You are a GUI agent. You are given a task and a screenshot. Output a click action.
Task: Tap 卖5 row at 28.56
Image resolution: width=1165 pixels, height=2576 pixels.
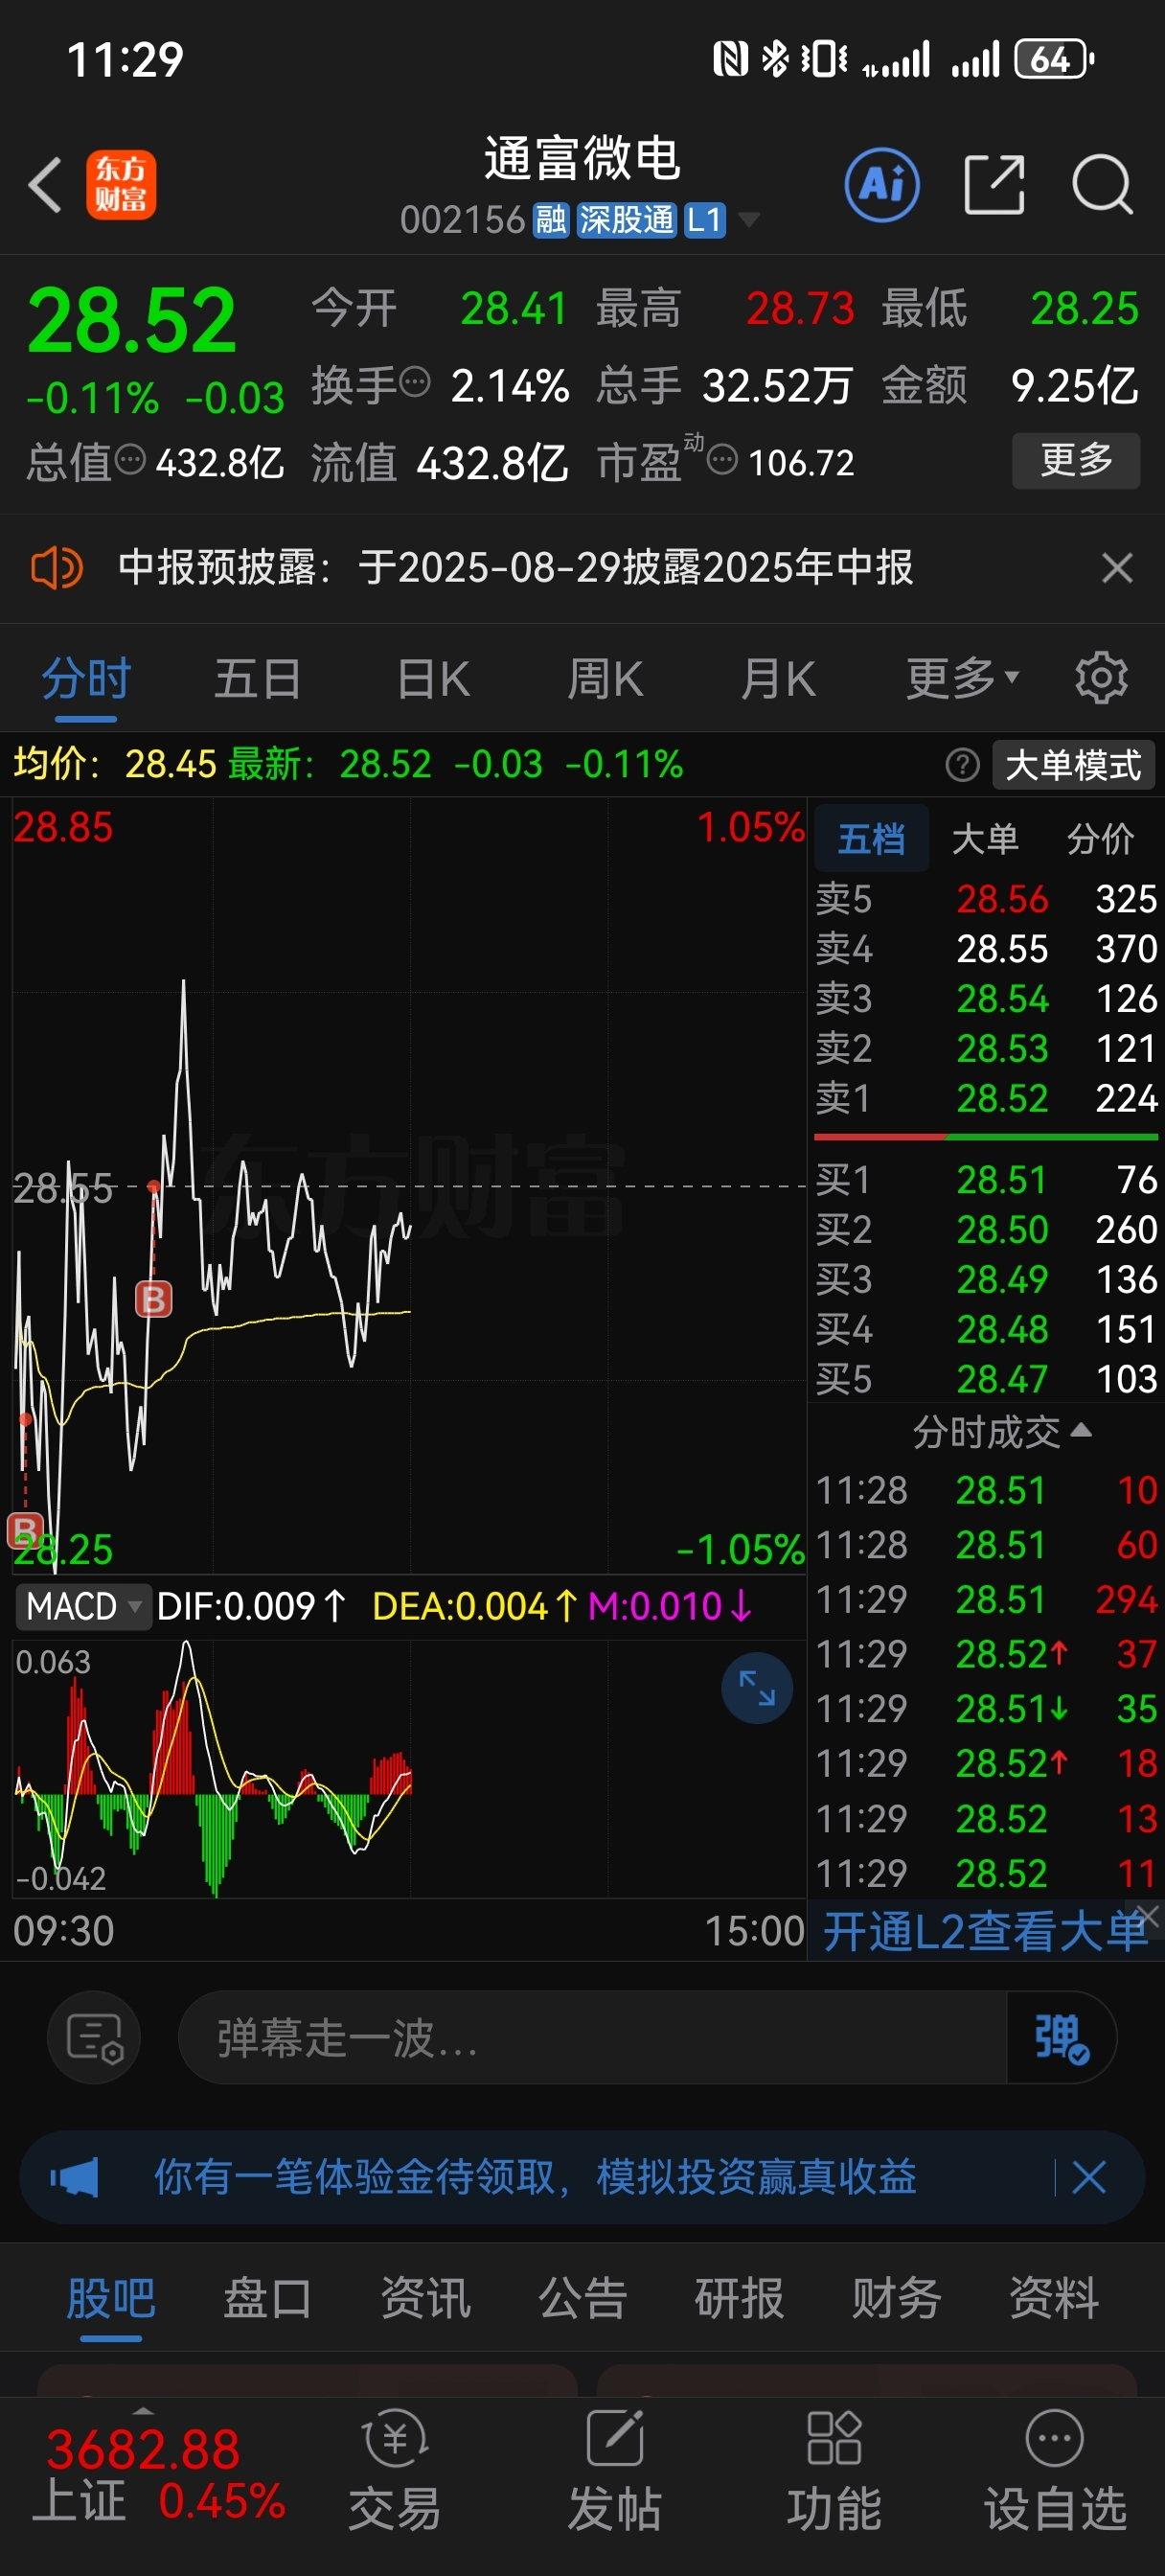[986, 899]
